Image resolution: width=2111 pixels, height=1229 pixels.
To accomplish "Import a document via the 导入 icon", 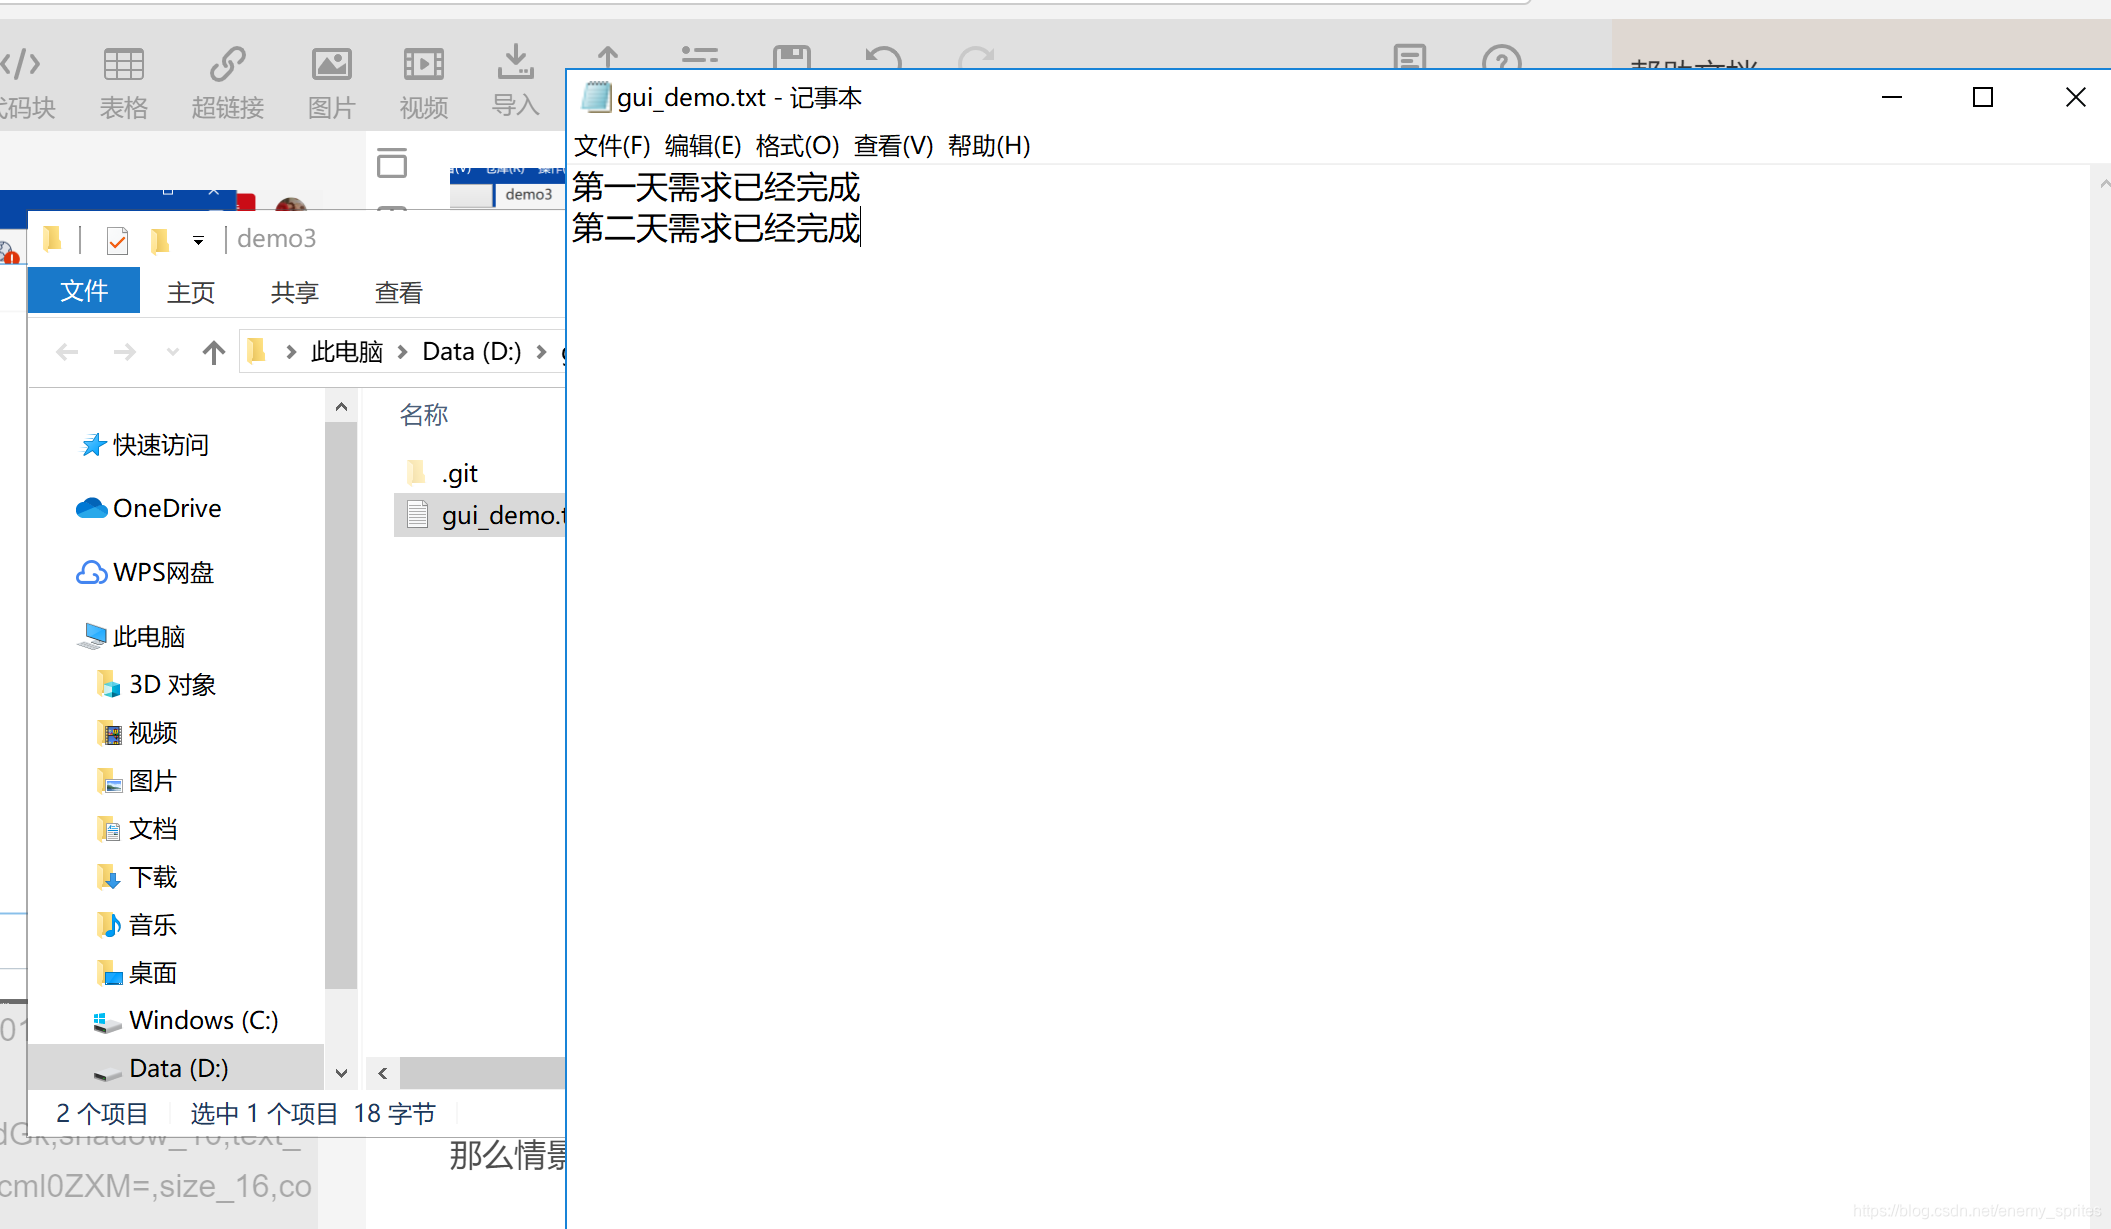I will click(514, 80).
